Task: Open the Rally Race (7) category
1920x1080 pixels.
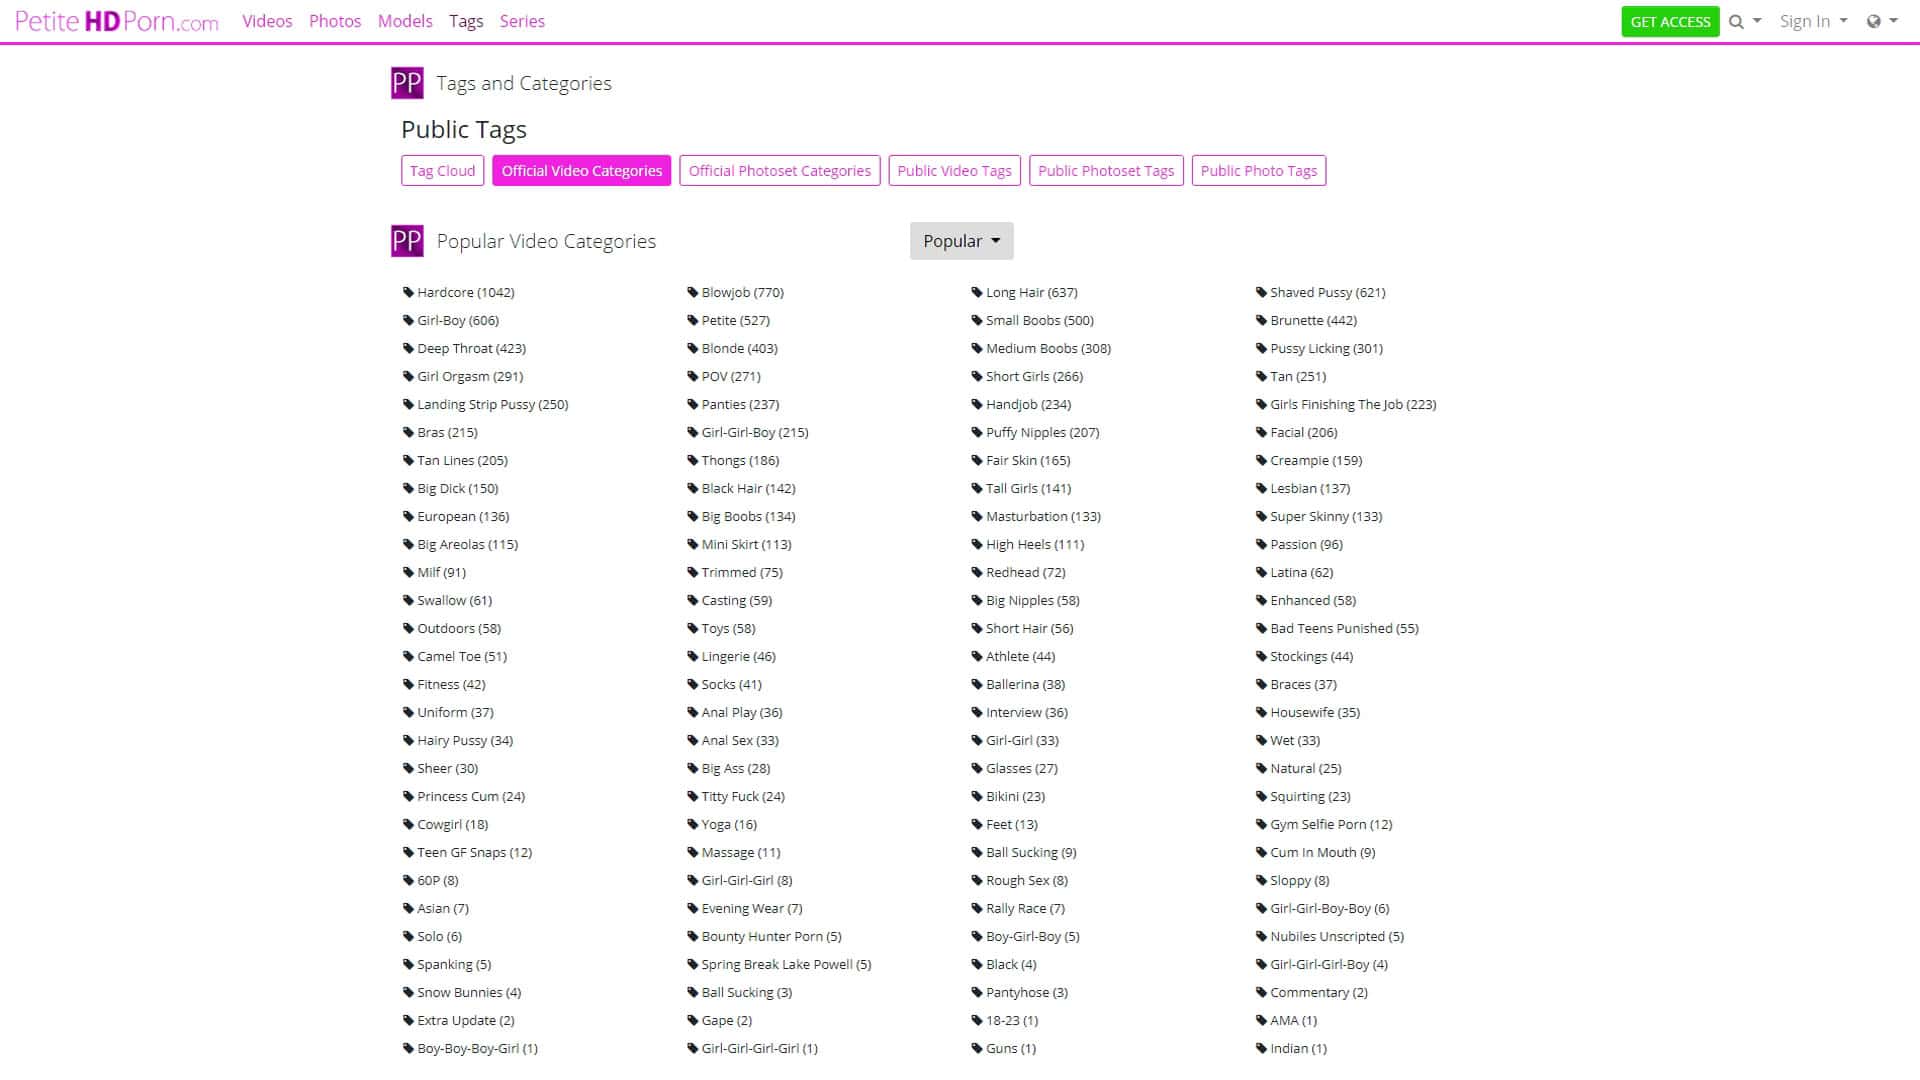Action: pos(1025,909)
